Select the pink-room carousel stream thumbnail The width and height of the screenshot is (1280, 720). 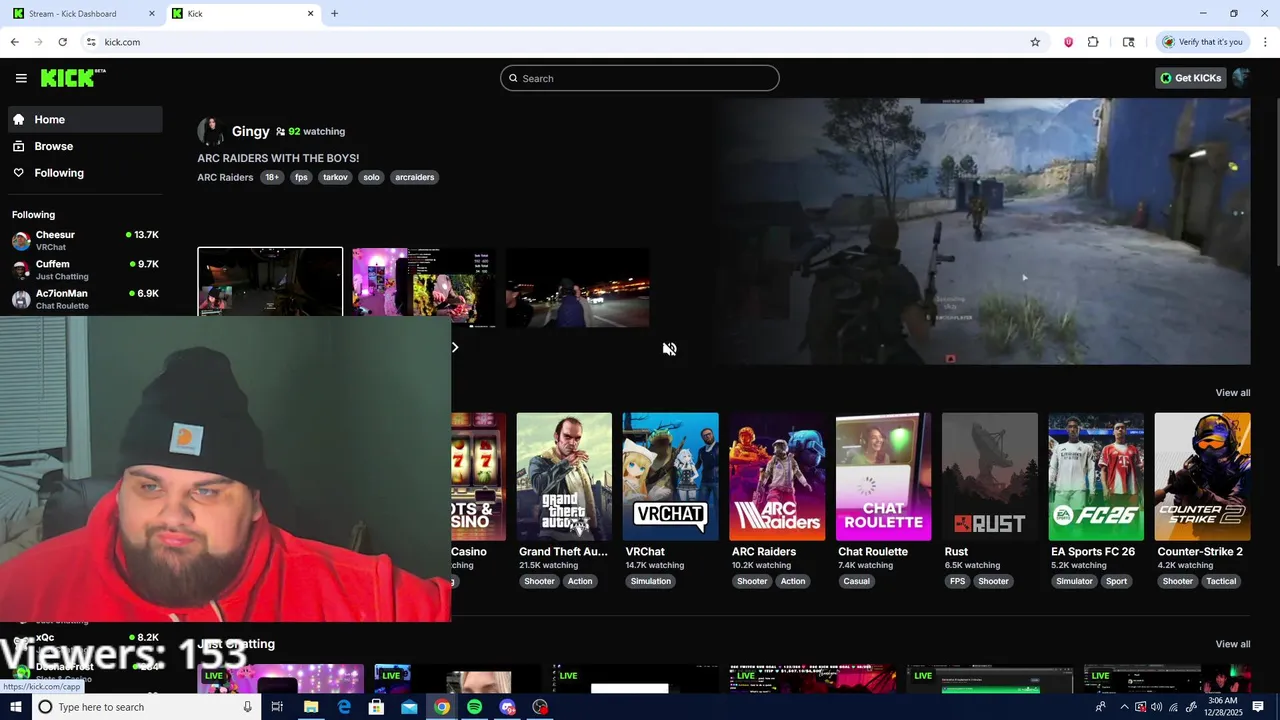point(424,287)
